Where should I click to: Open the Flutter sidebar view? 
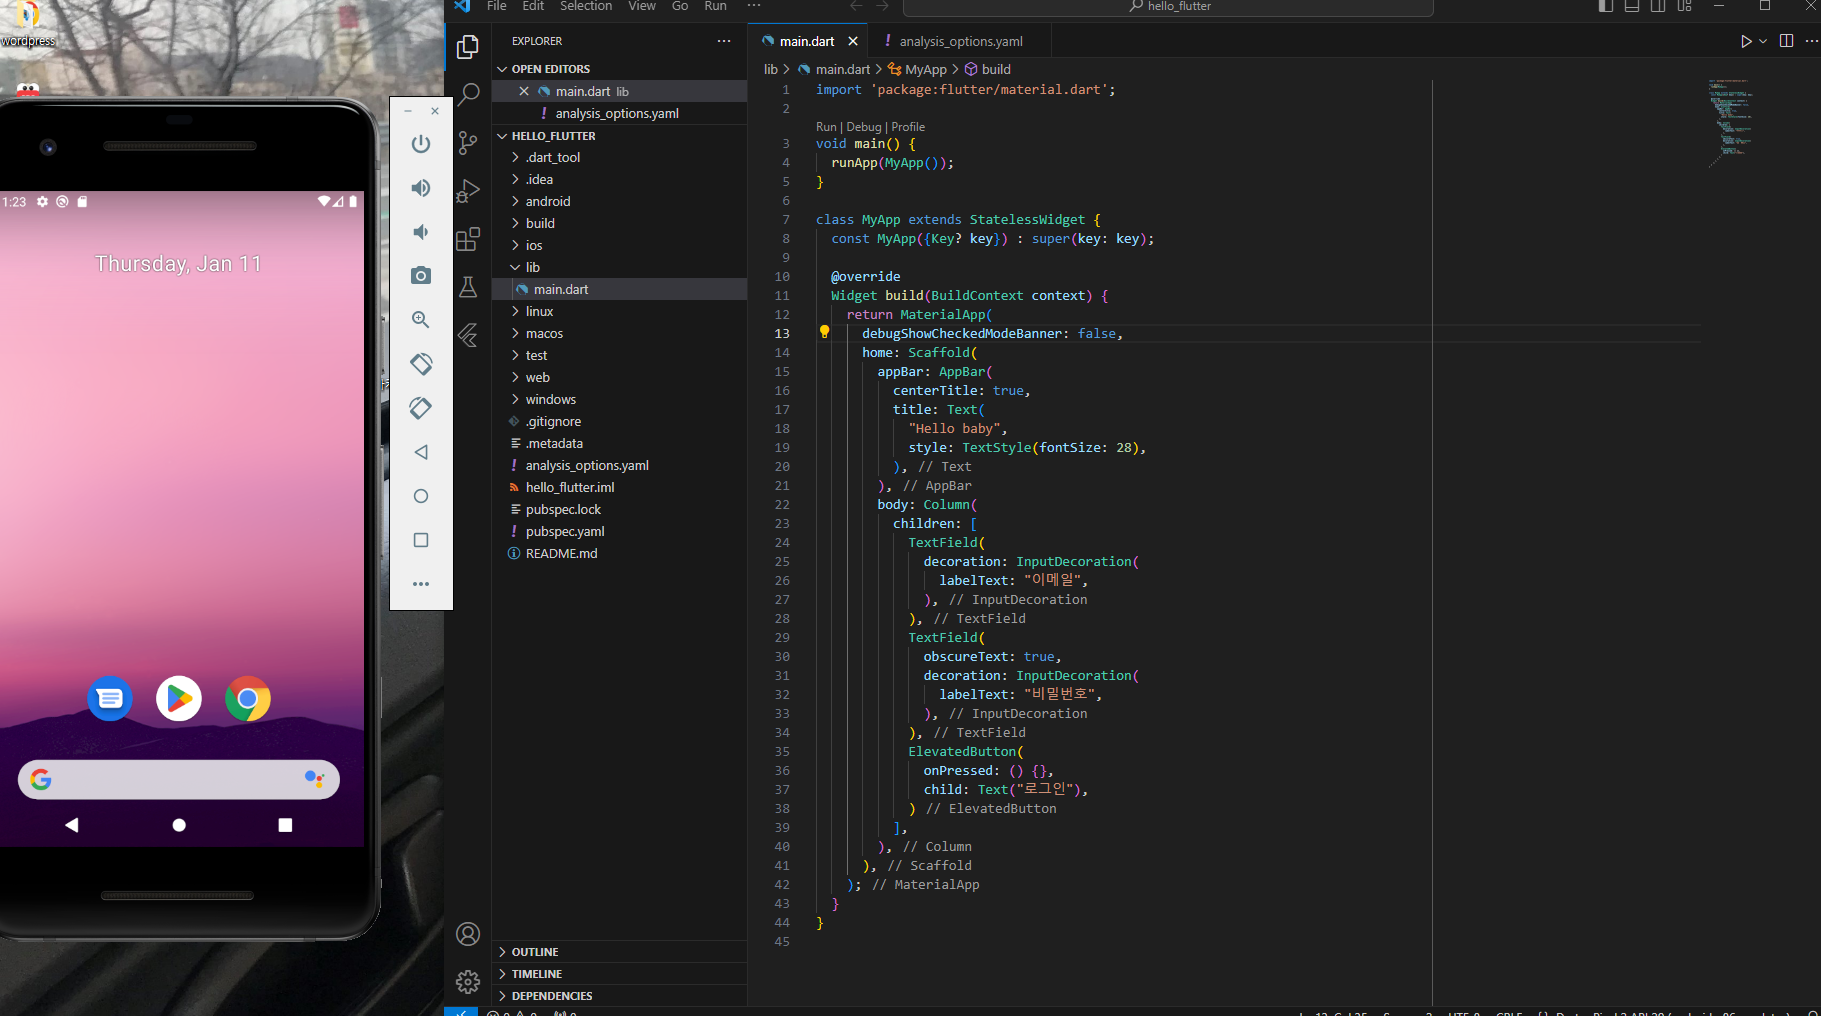tap(468, 335)
